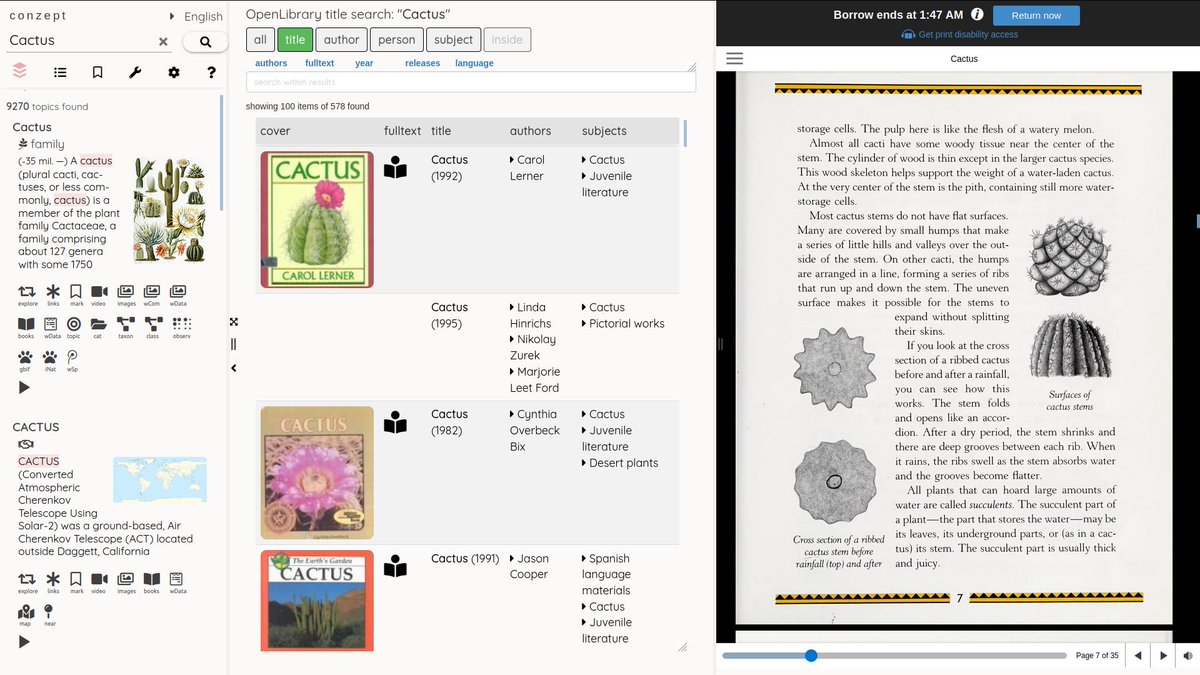
Task: Sort results by authors link
Action: [x=271, y=63]
